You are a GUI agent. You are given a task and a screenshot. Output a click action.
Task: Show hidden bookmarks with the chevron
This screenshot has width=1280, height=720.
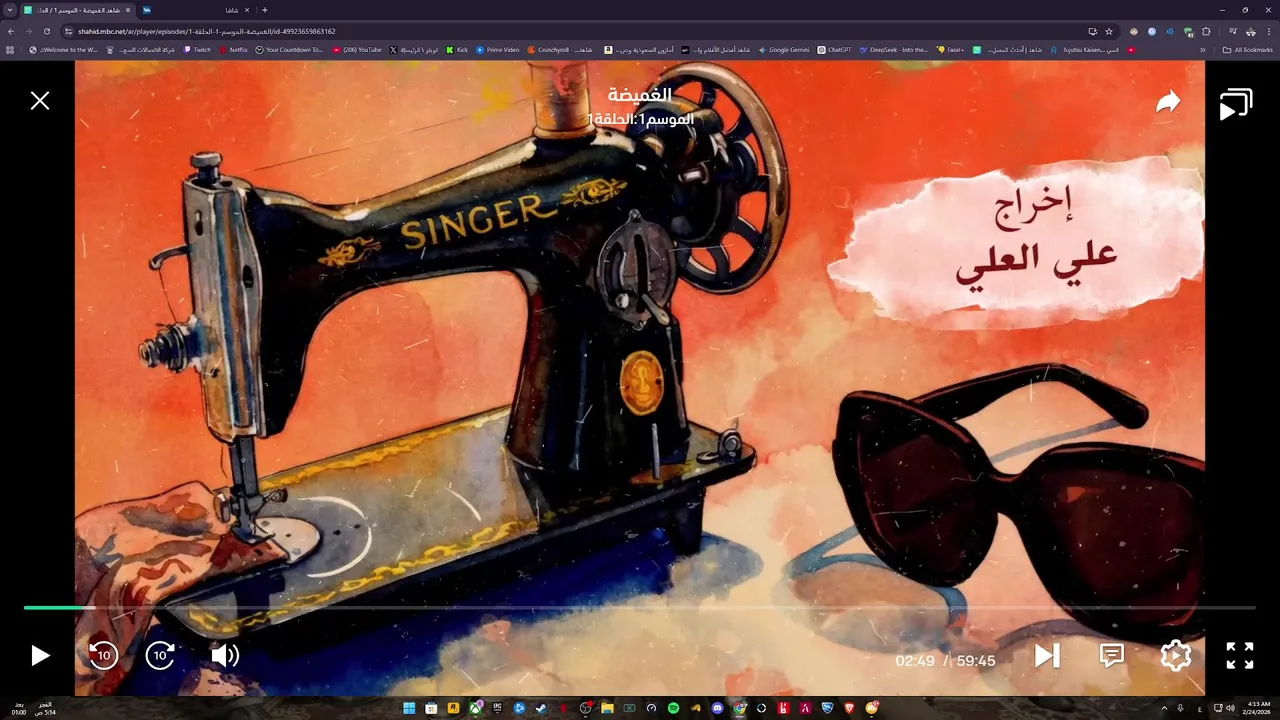tap(1203, 50)
